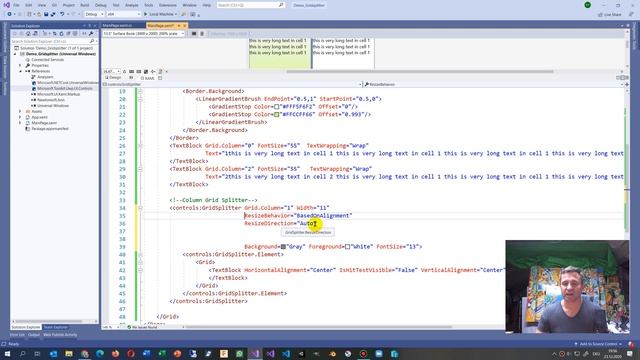Click the color swatch before #FFF5F6F2

(276, 107)
